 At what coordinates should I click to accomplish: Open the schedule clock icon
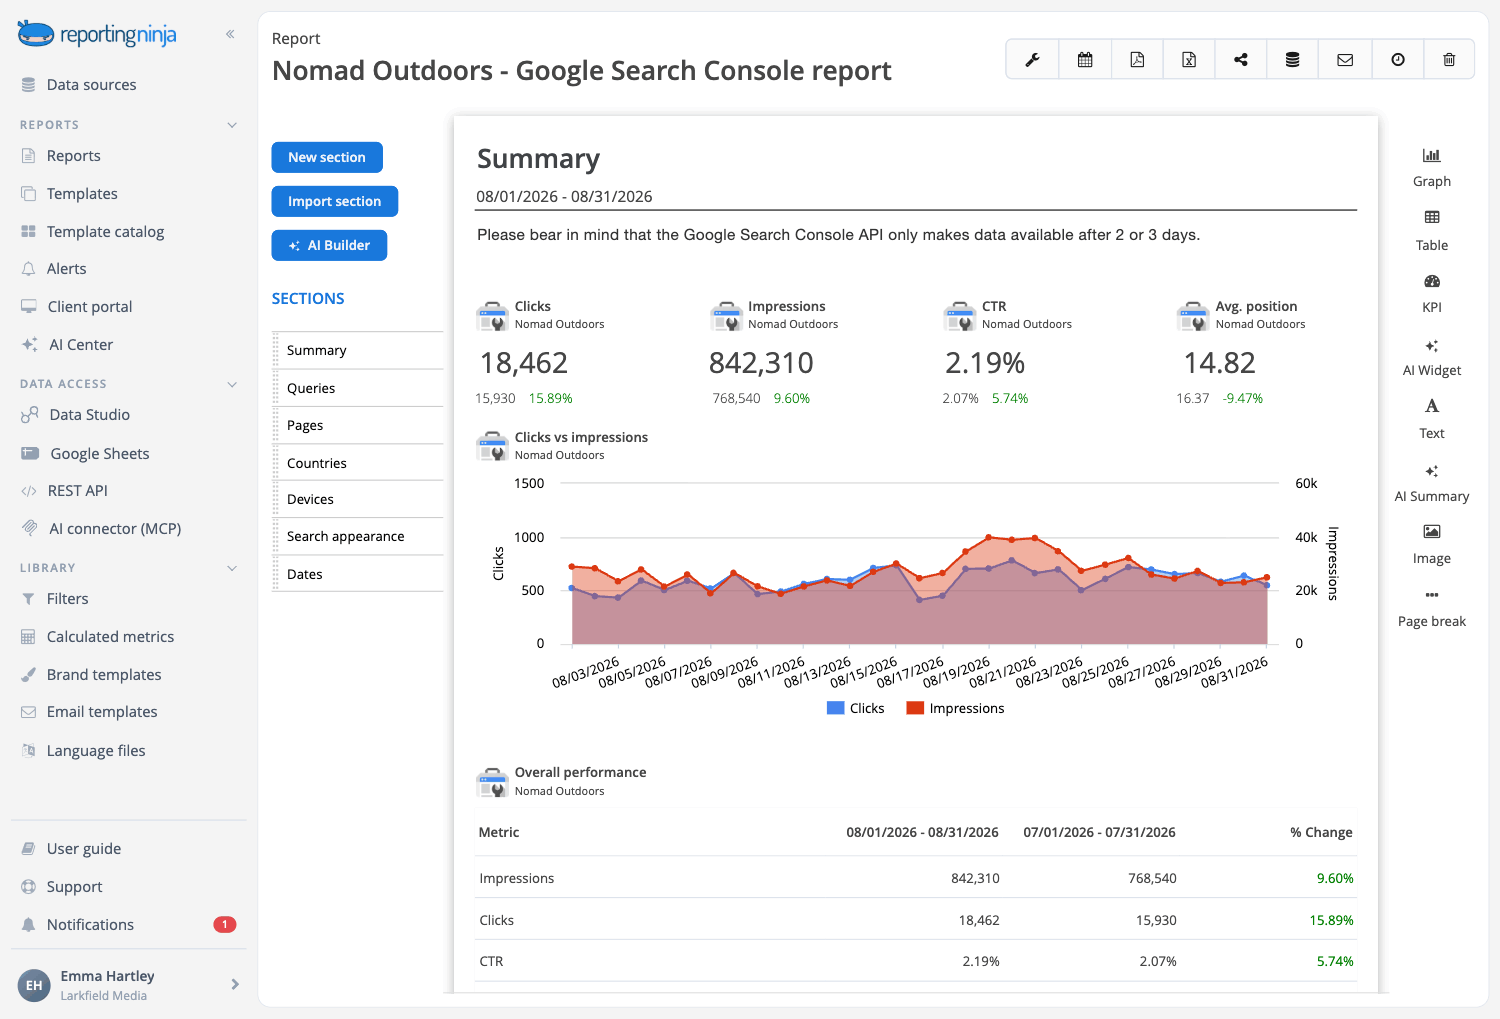(x=1398, y=60)
